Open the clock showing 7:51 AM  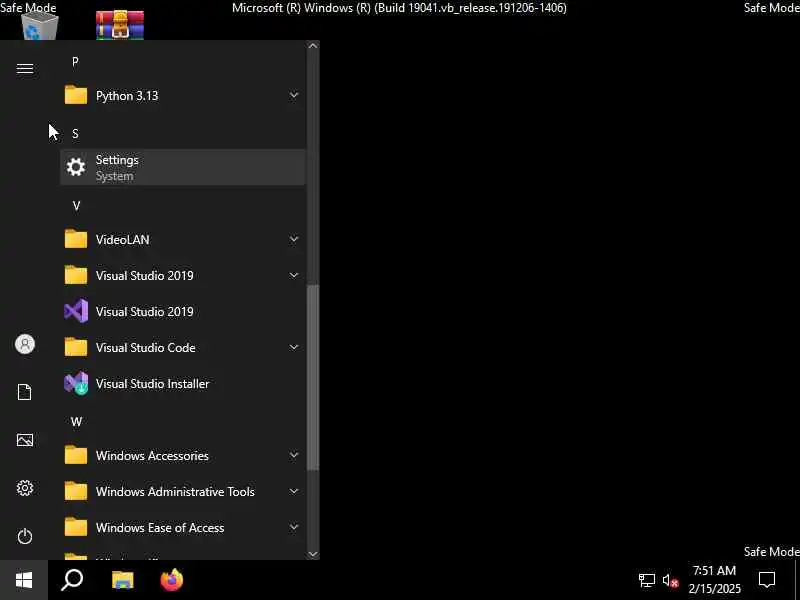click(714, 580)
